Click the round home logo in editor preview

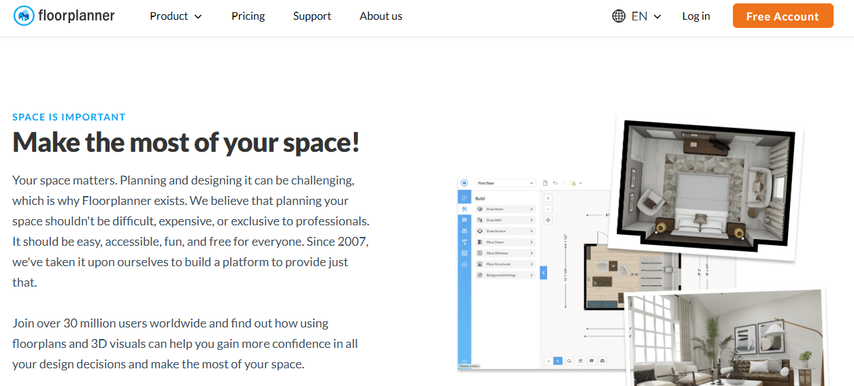(465, 183)
